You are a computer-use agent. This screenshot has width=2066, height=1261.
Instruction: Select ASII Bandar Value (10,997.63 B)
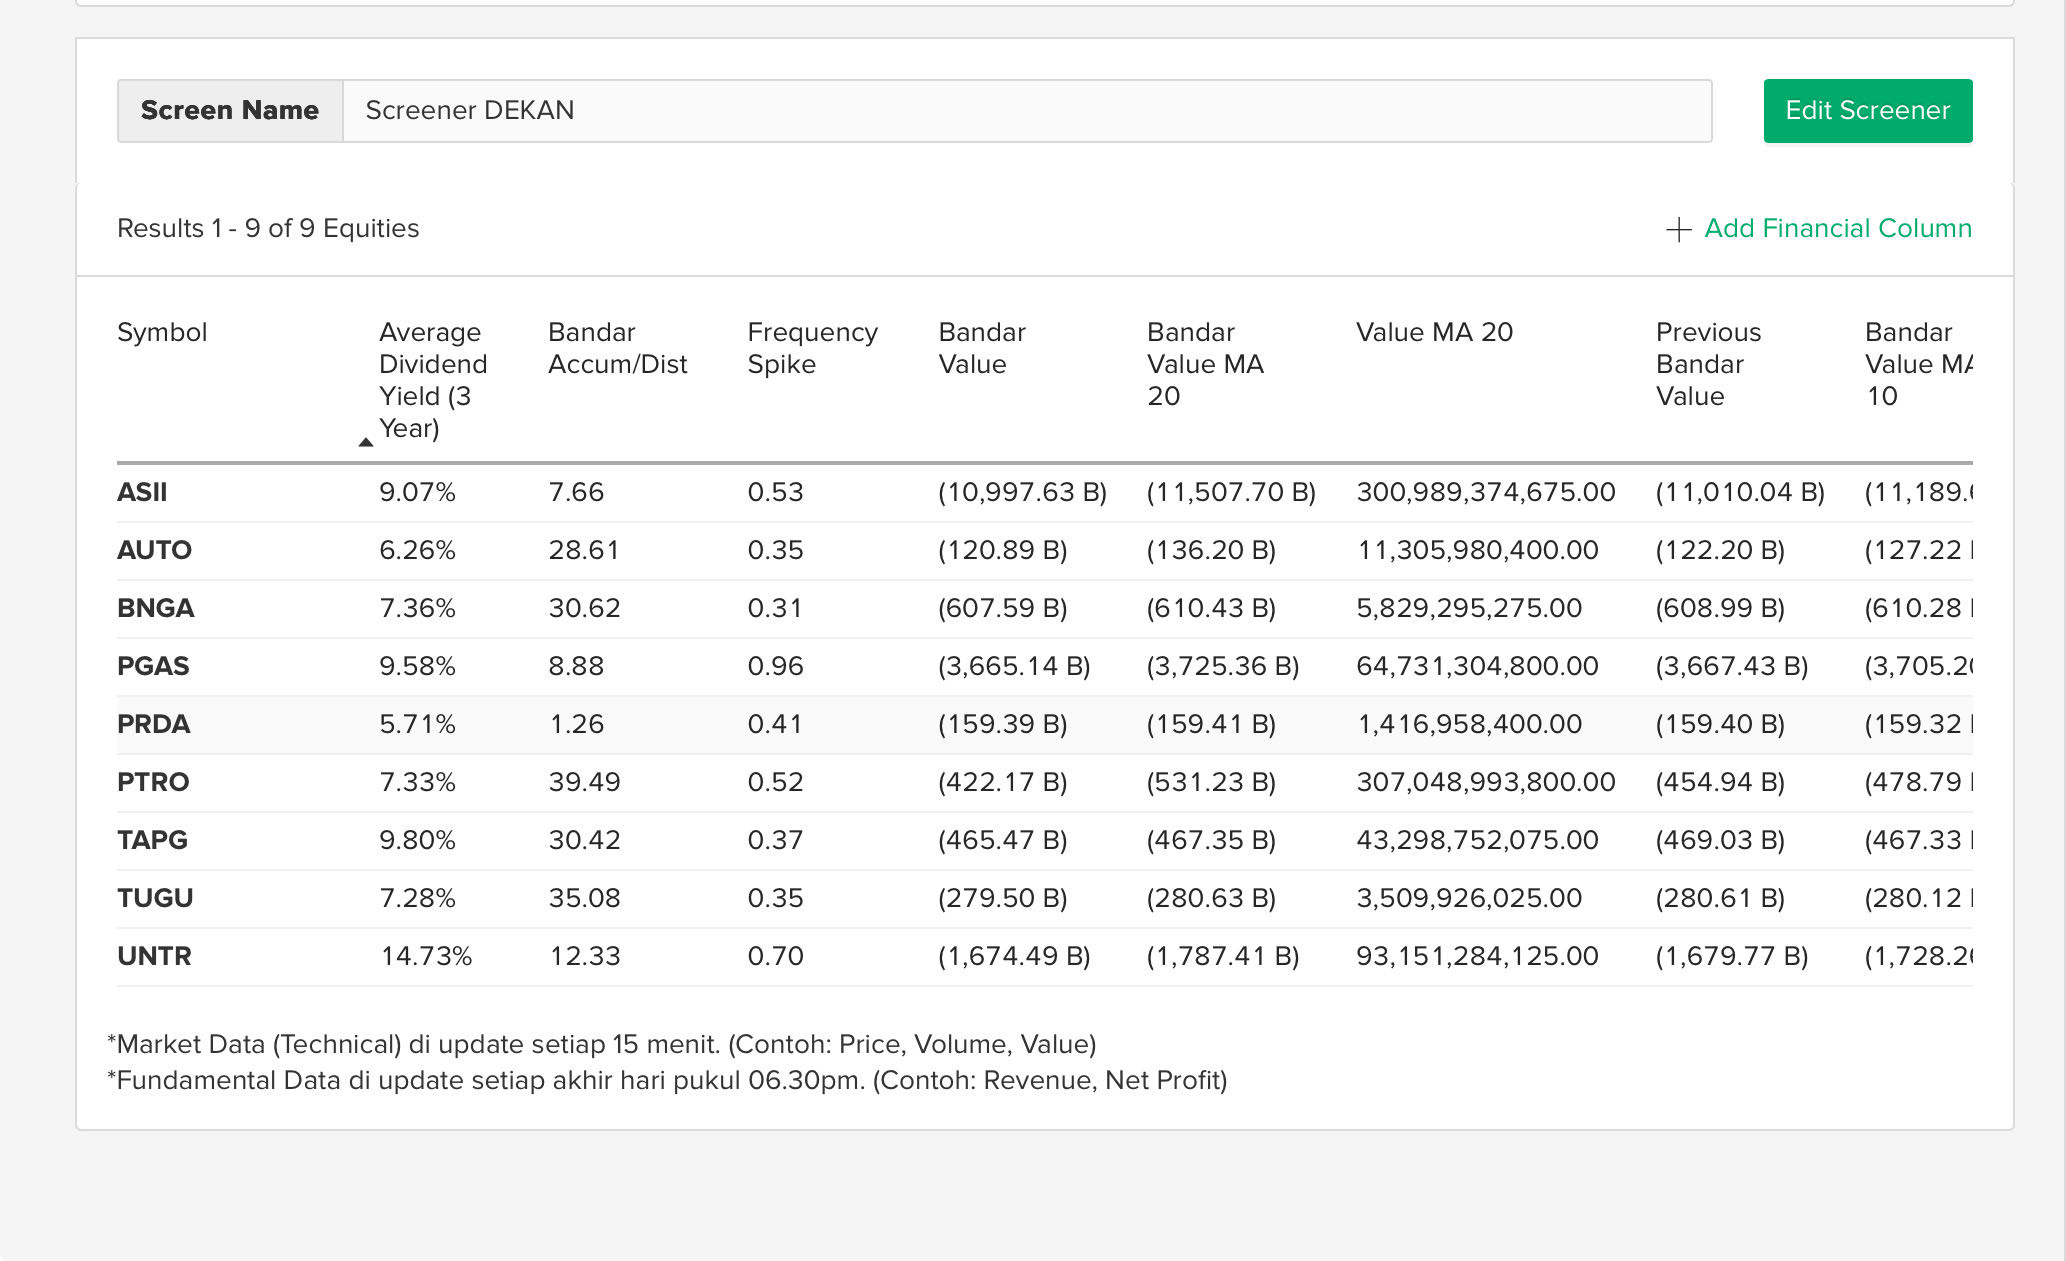coord(1022,493)
